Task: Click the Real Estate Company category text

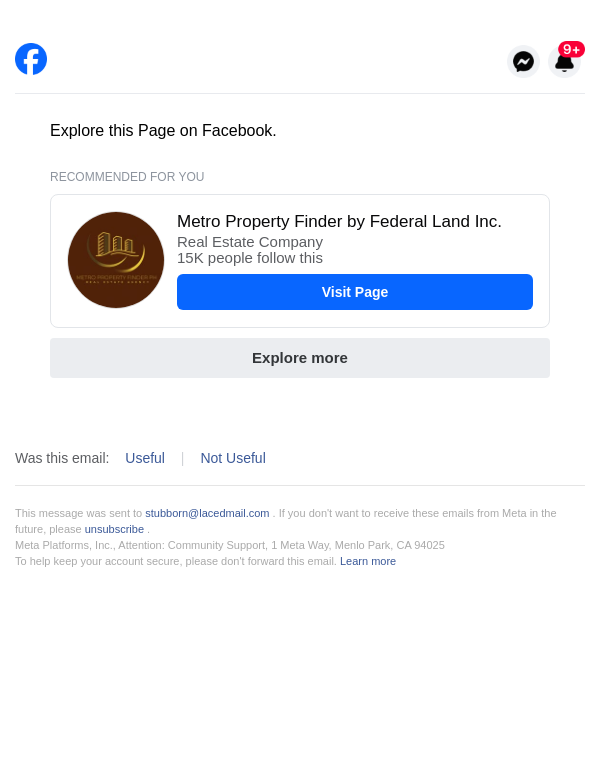Action: tap(250, 242)
